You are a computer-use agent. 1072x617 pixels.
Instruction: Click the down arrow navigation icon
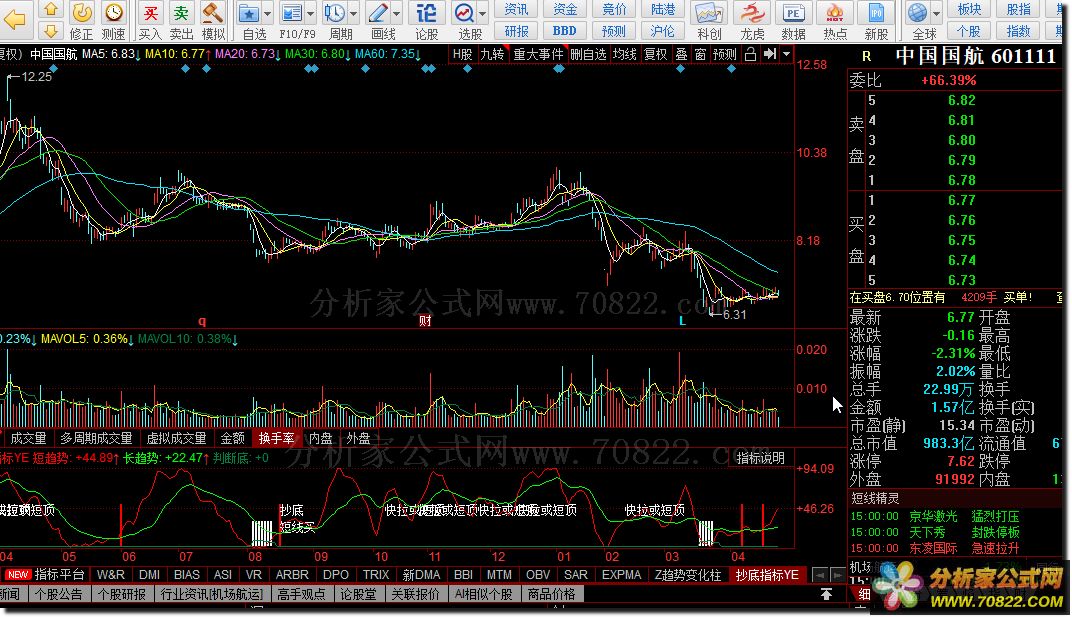(x=51, y=30)
